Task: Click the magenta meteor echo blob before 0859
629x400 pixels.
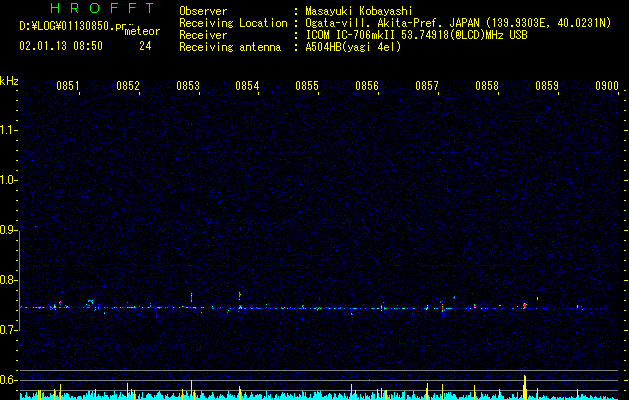Action: 524,306
